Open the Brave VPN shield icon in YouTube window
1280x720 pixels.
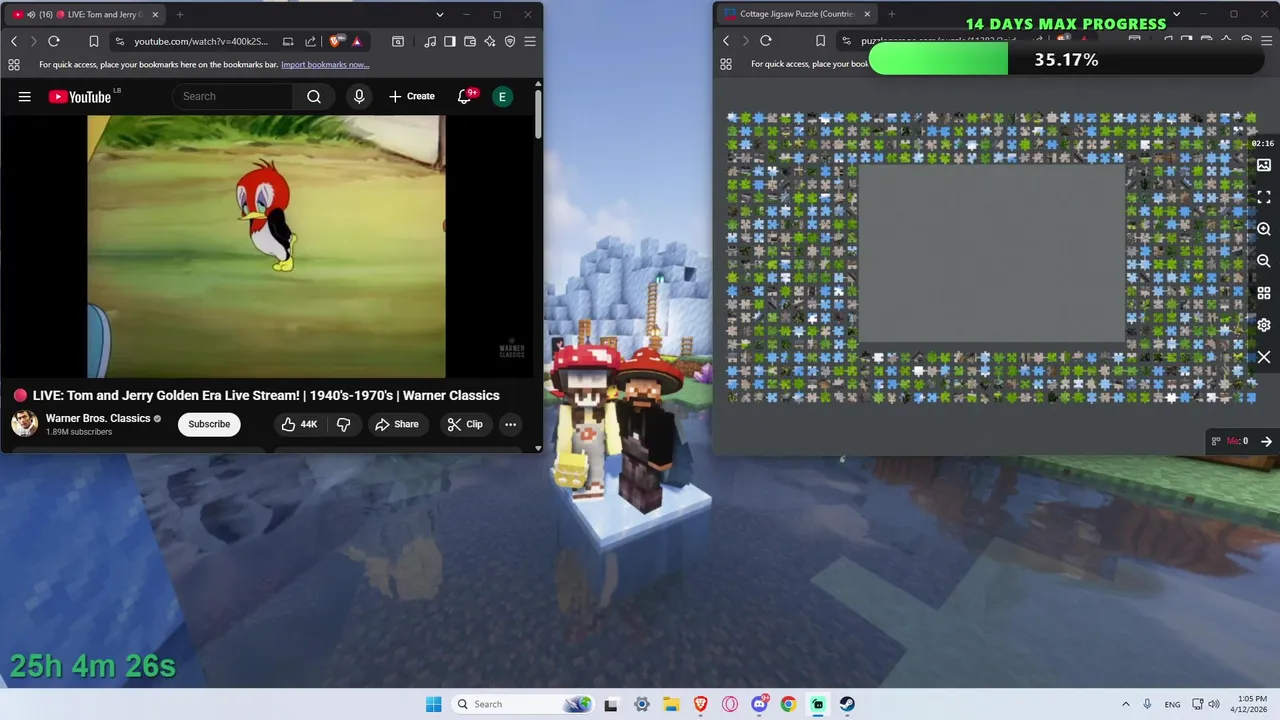510,41
